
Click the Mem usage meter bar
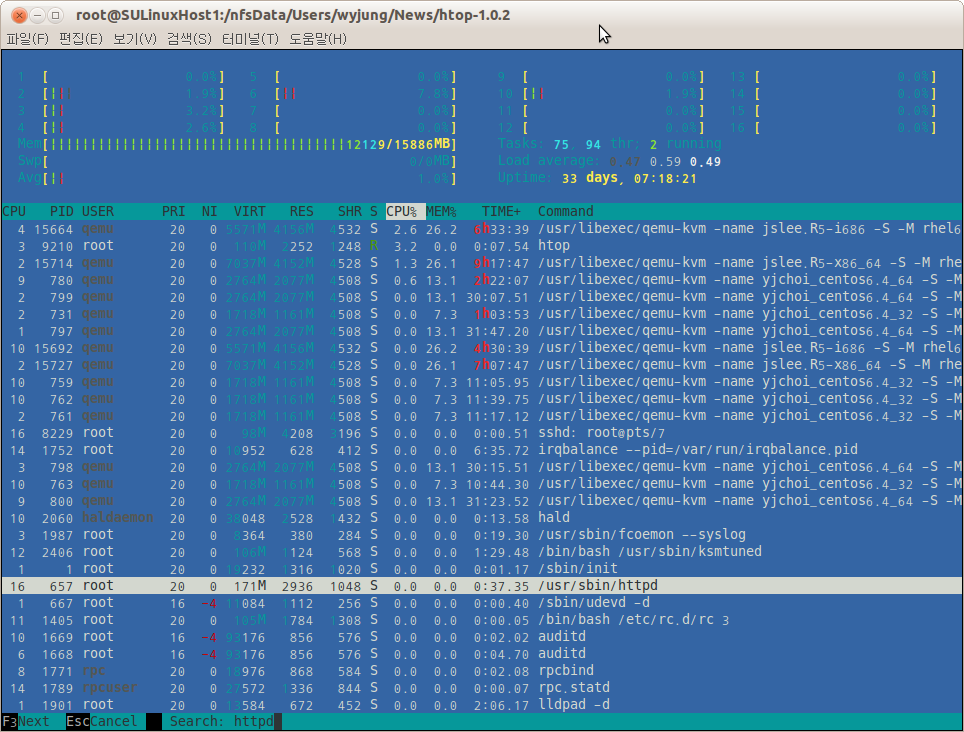click(x=237, y=144)
